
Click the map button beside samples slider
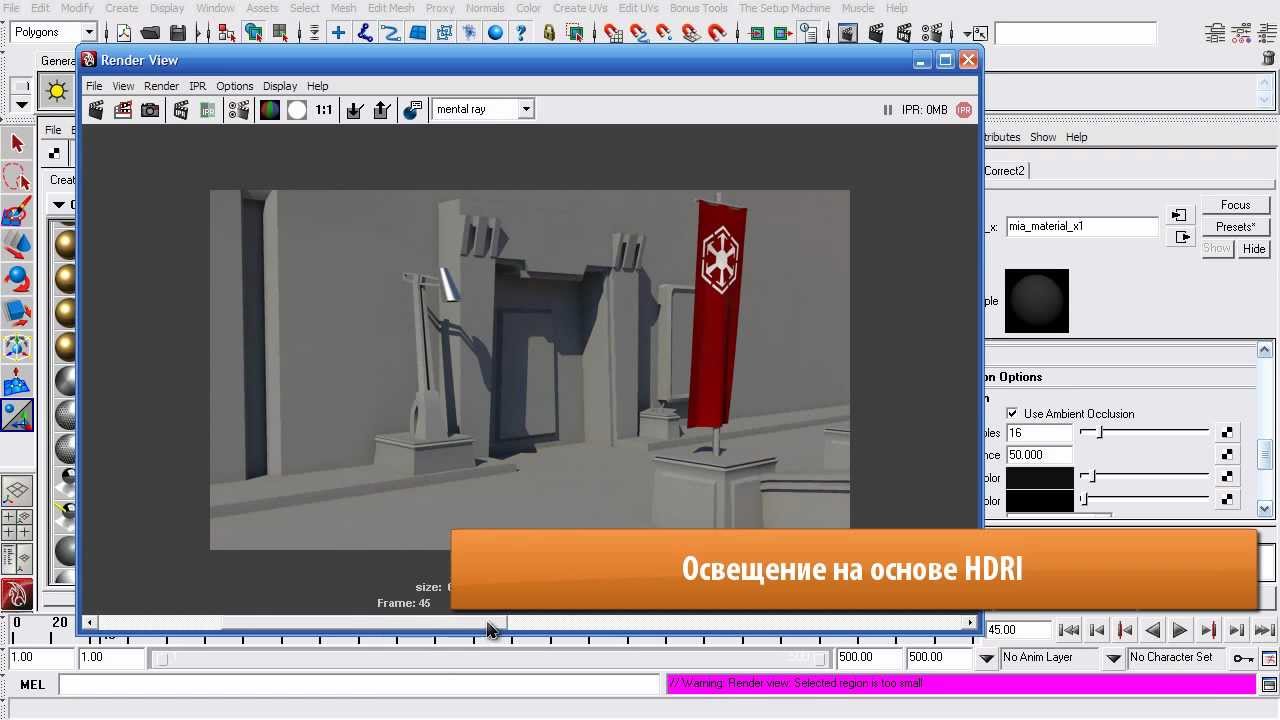click(1227, 433)
